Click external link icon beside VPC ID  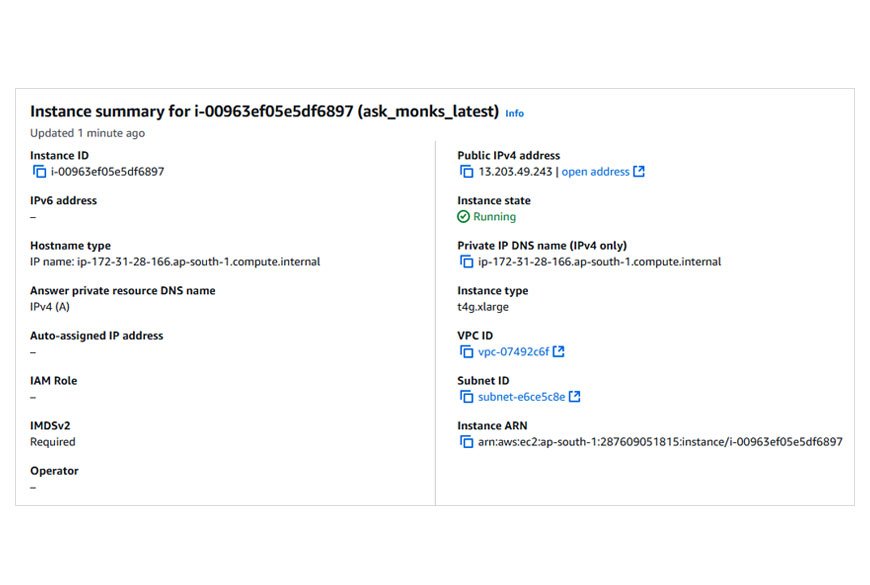click(559, 352)
